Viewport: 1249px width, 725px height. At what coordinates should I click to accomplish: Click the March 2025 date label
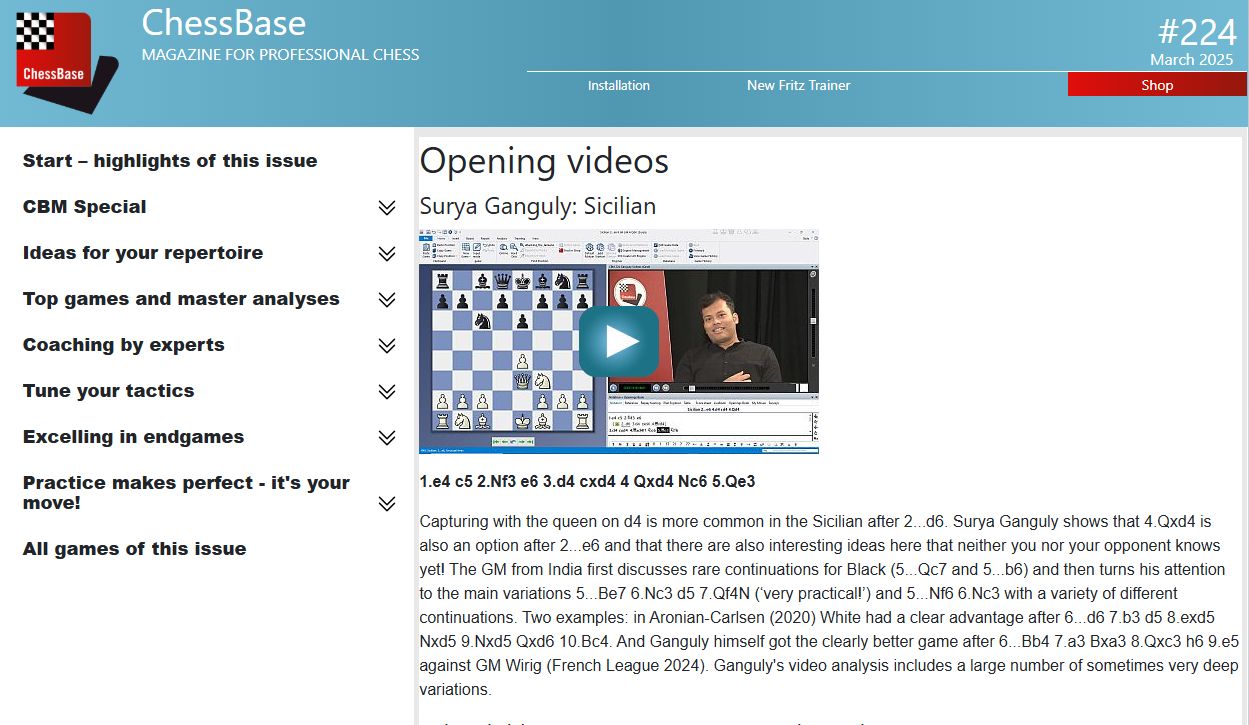[1191, 59]
